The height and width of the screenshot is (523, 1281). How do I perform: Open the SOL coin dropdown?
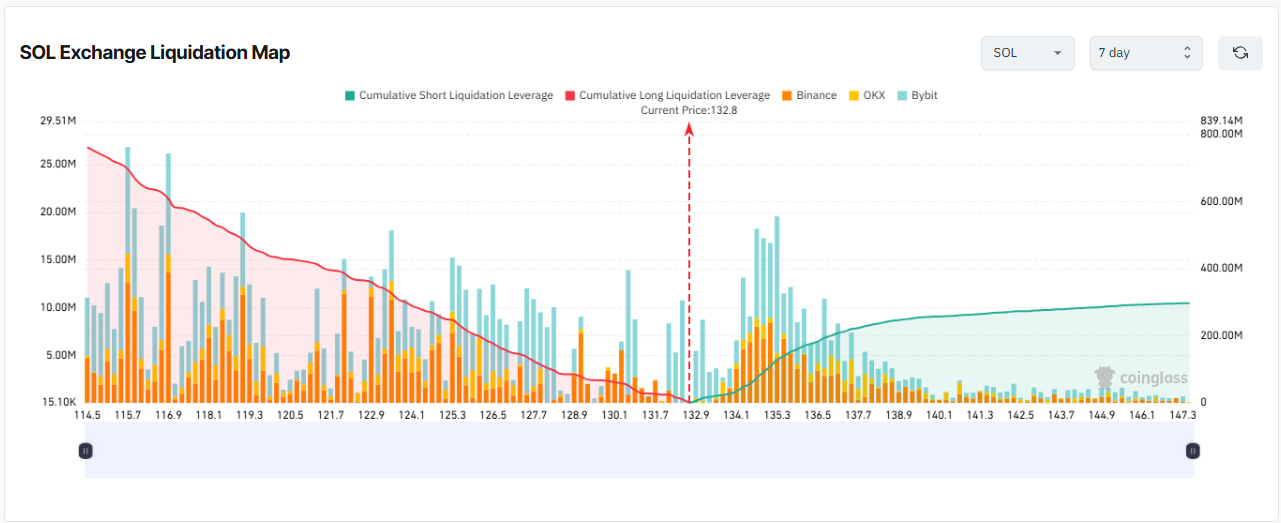point(1028,53)
